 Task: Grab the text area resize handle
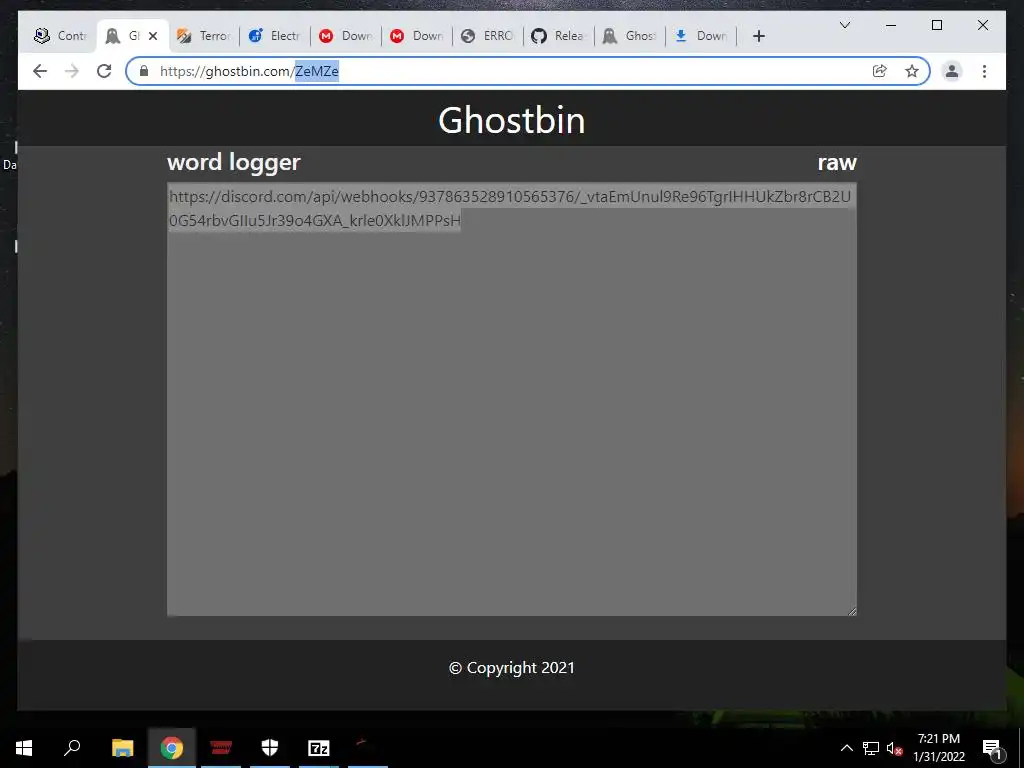(852, 611)
